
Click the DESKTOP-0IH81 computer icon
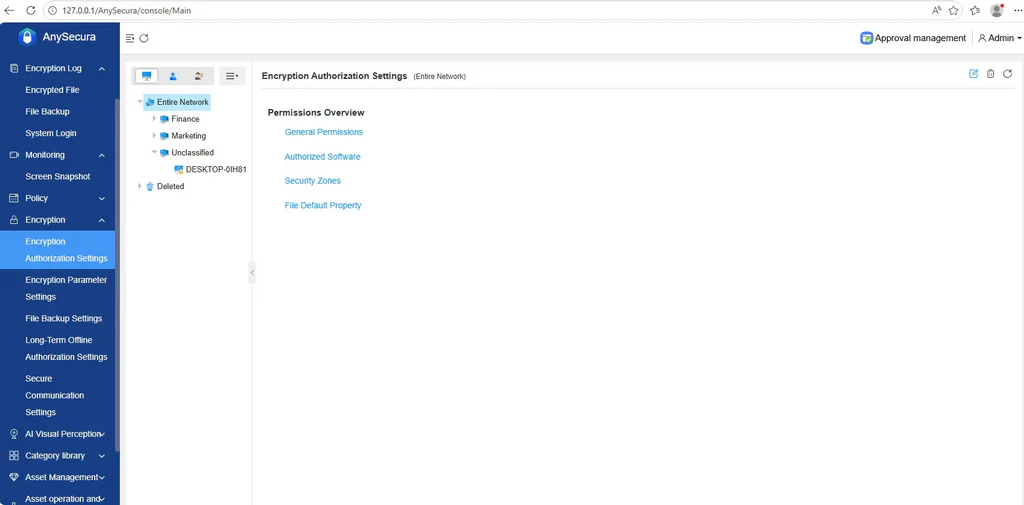pyautogui.click(x=178, y=169)
